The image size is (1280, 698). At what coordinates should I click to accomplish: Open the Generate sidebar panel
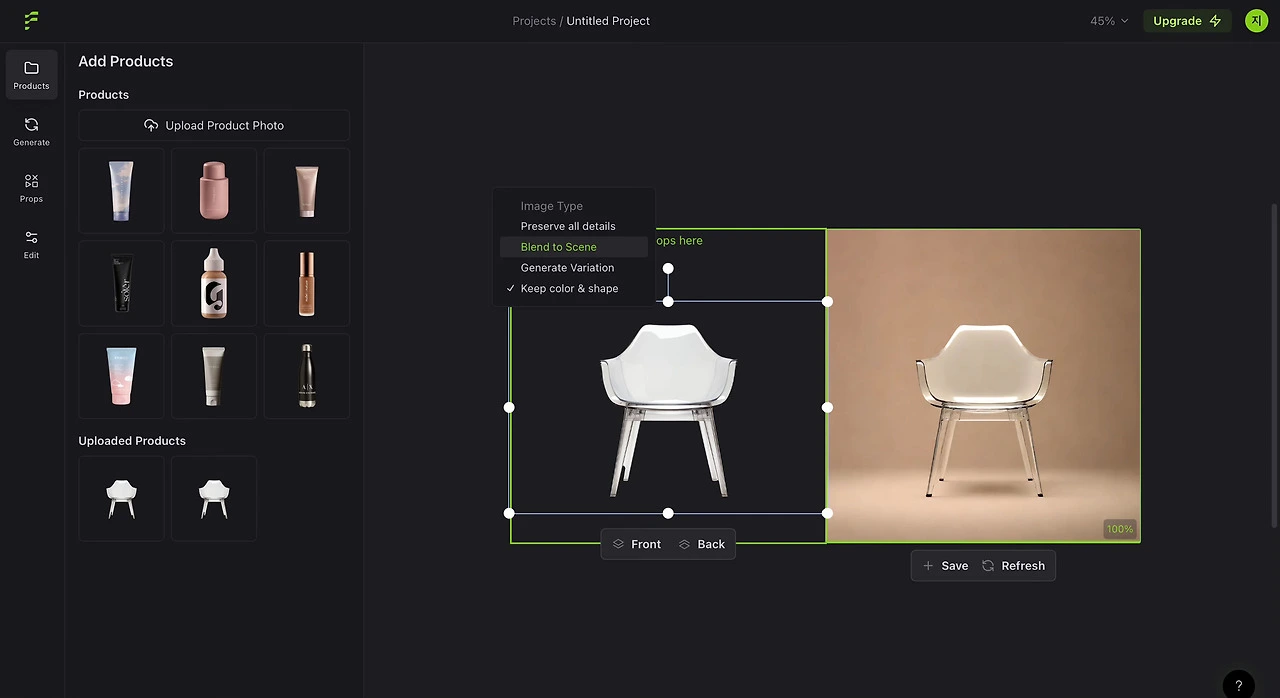(31, 131)
